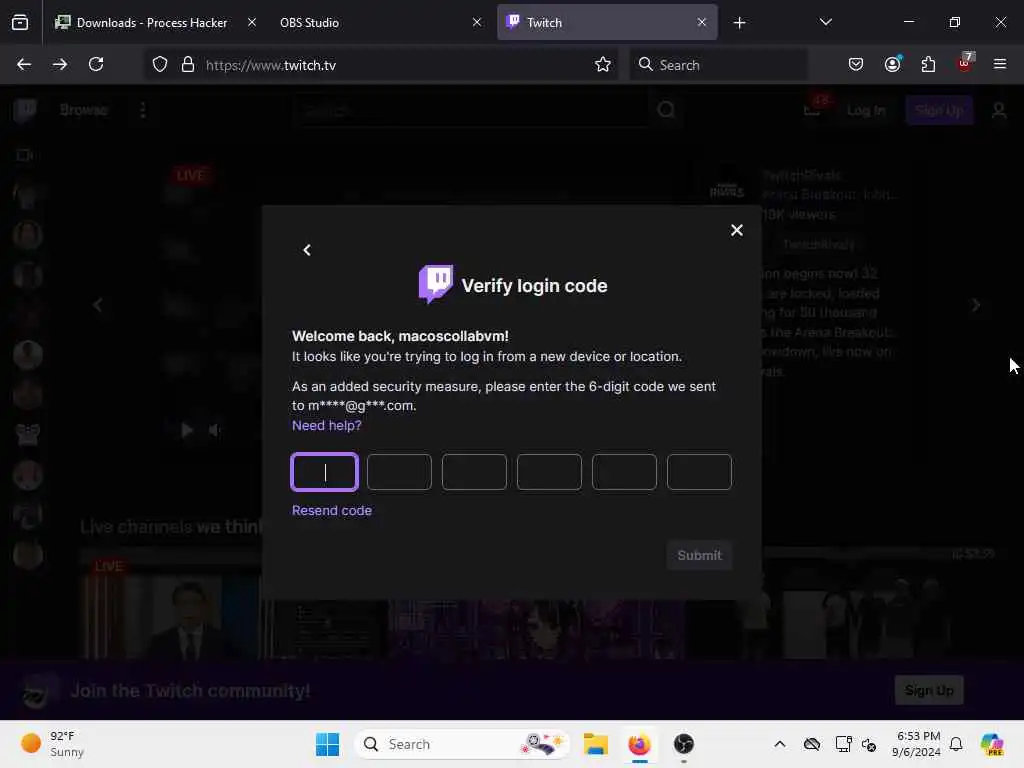This screenshot has height=768, width=1024.
Task: Focus the fourth digit code box
Action: point(549,472)
